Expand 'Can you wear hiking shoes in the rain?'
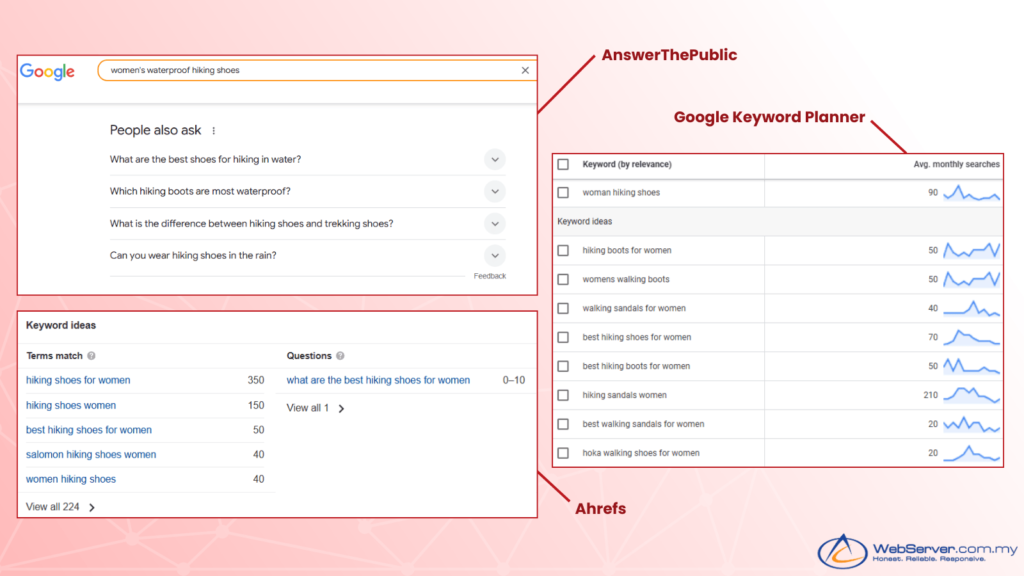The height and width of the screenshot is (576, 1024). tap(494, 255)
